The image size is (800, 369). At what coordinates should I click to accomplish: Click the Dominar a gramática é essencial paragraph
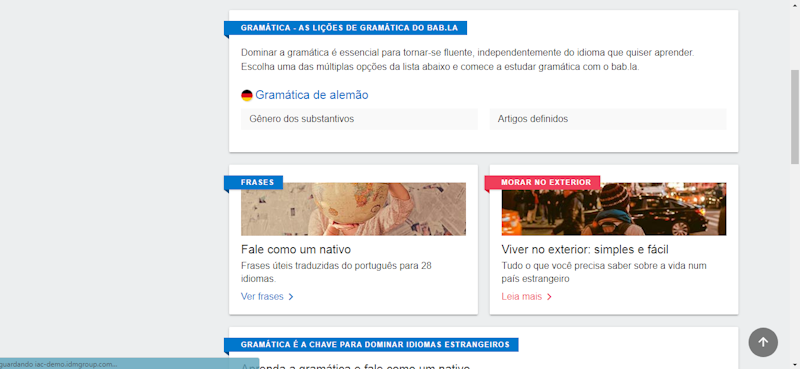pos(468,60)
